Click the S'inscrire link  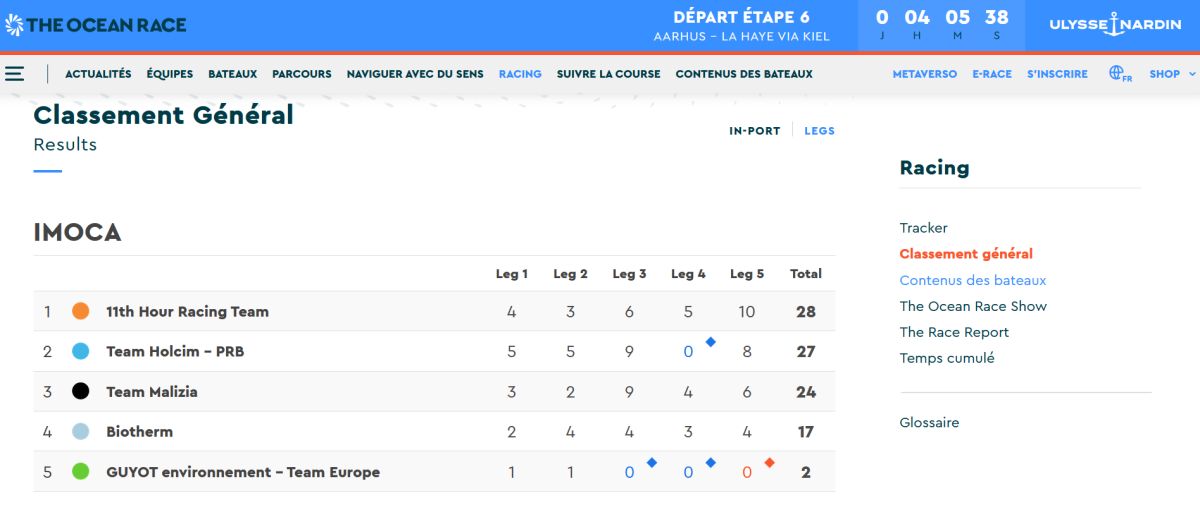coord(1057,74)
